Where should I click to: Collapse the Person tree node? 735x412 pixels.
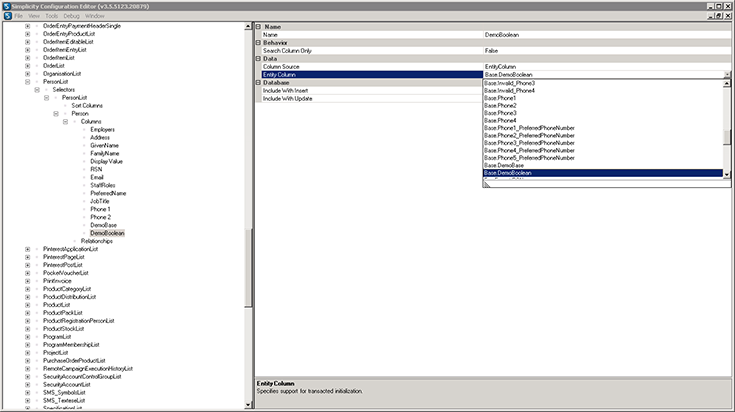(x=56, y=113)
